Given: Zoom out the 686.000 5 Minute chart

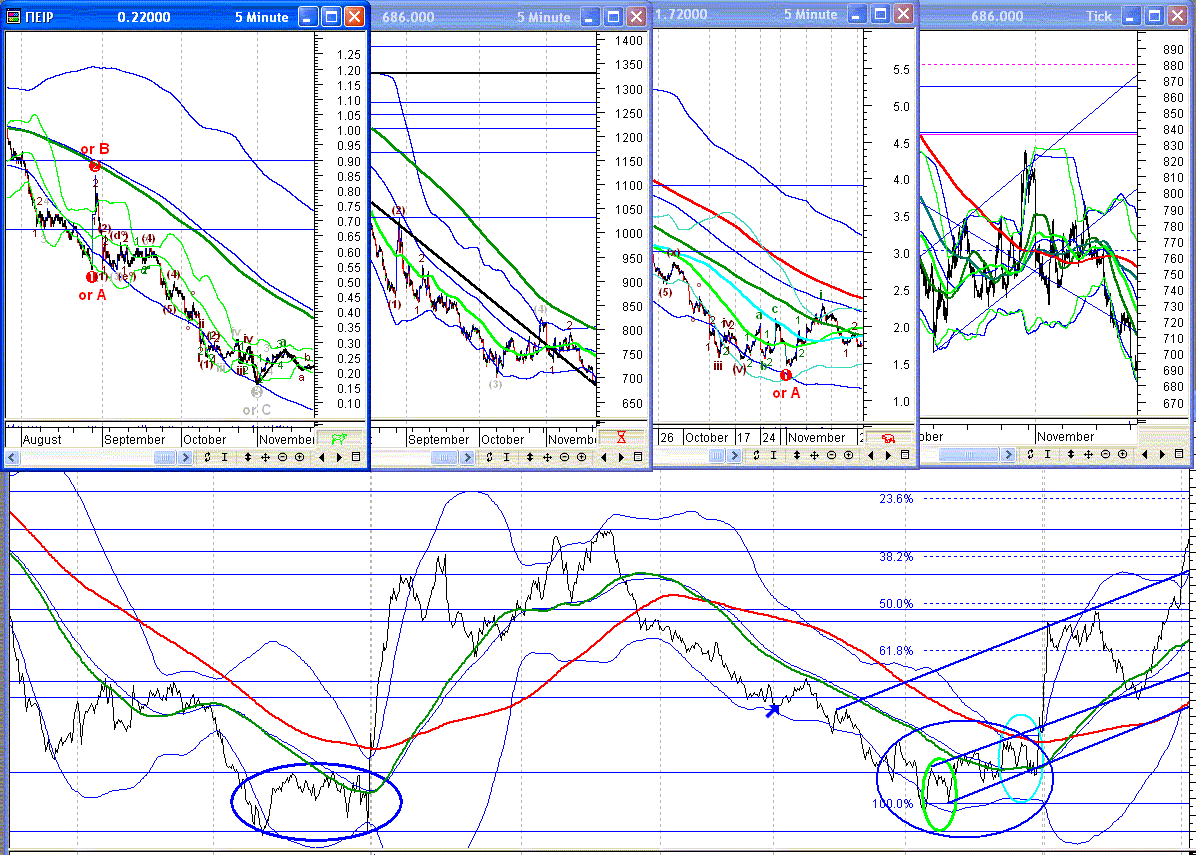Looking at the screenshot, I should 564,457.
